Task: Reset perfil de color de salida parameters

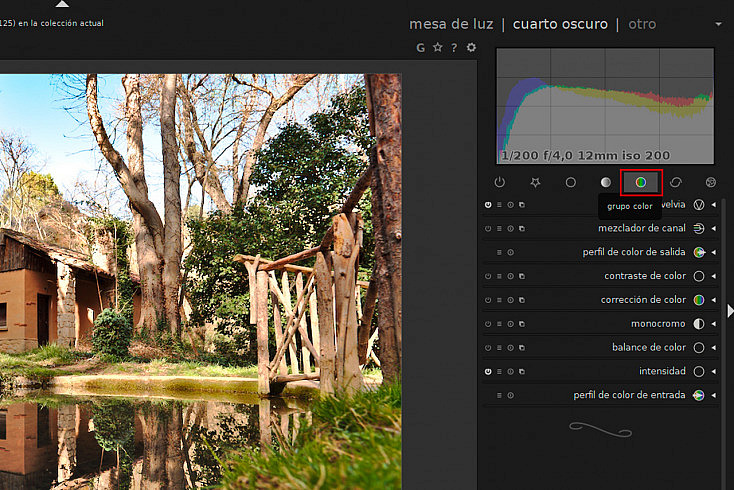Action: [511, 253]
